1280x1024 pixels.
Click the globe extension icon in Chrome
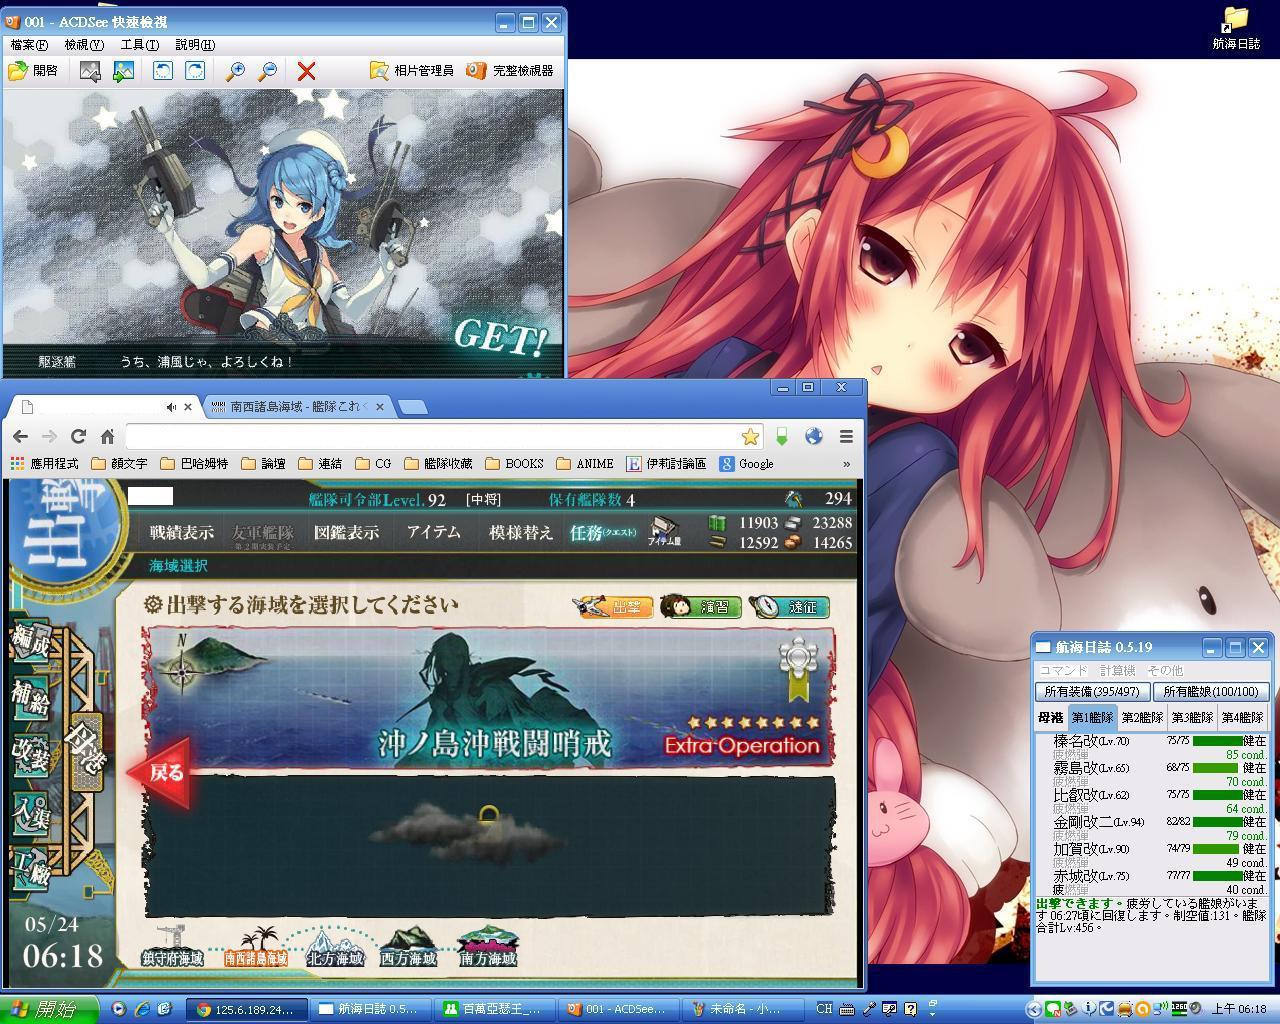pos(814,437)
